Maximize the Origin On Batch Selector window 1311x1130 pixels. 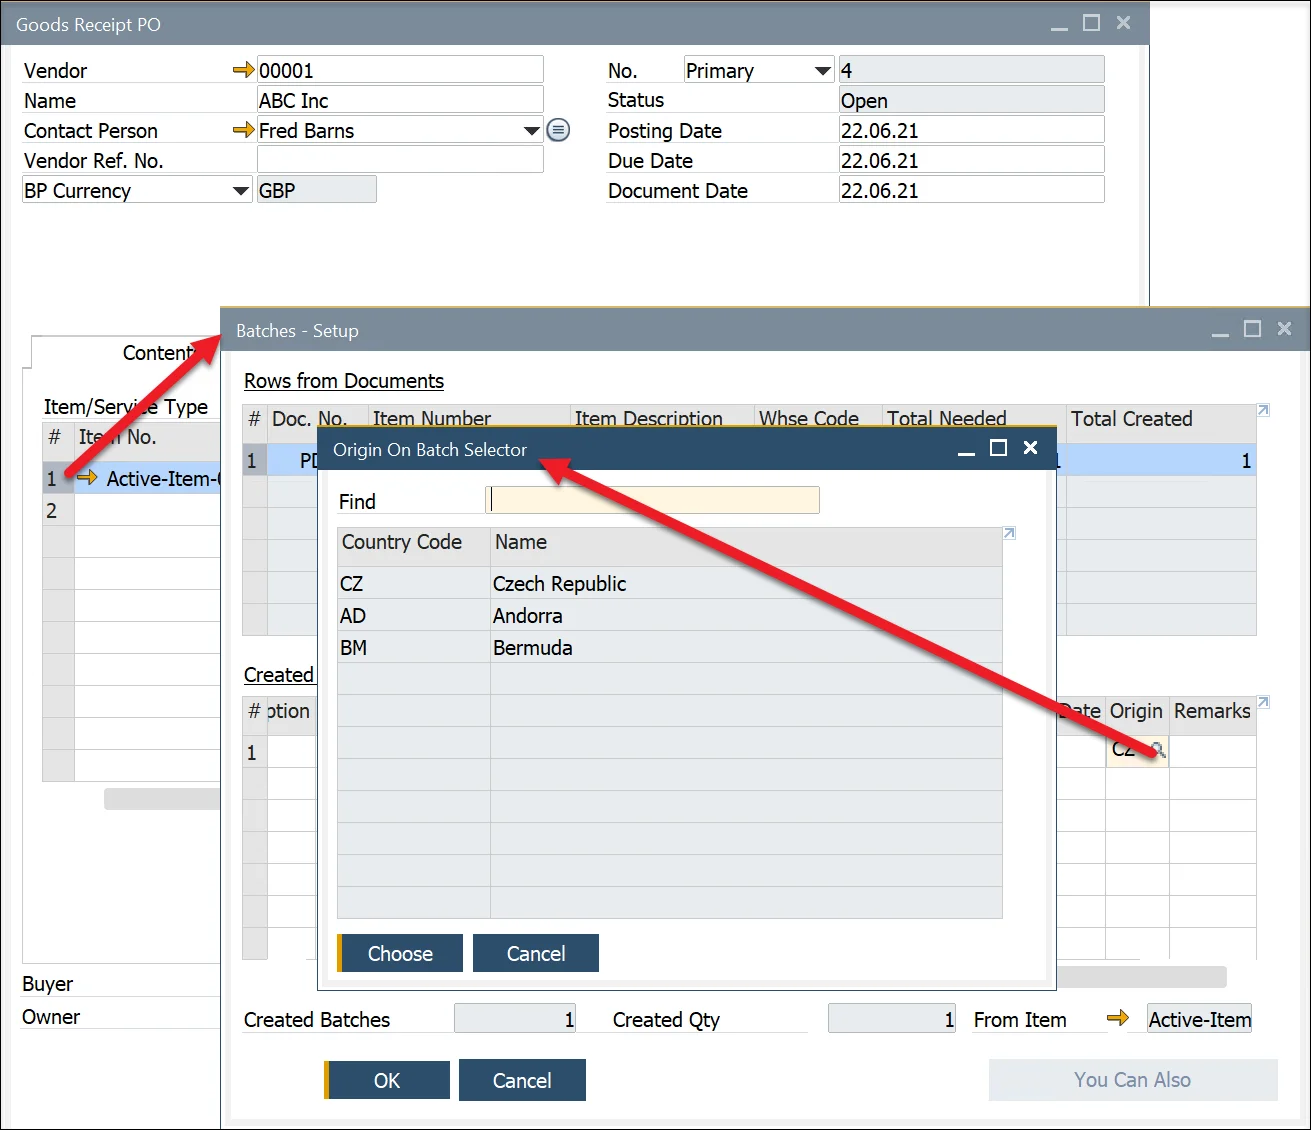point(998,448)
